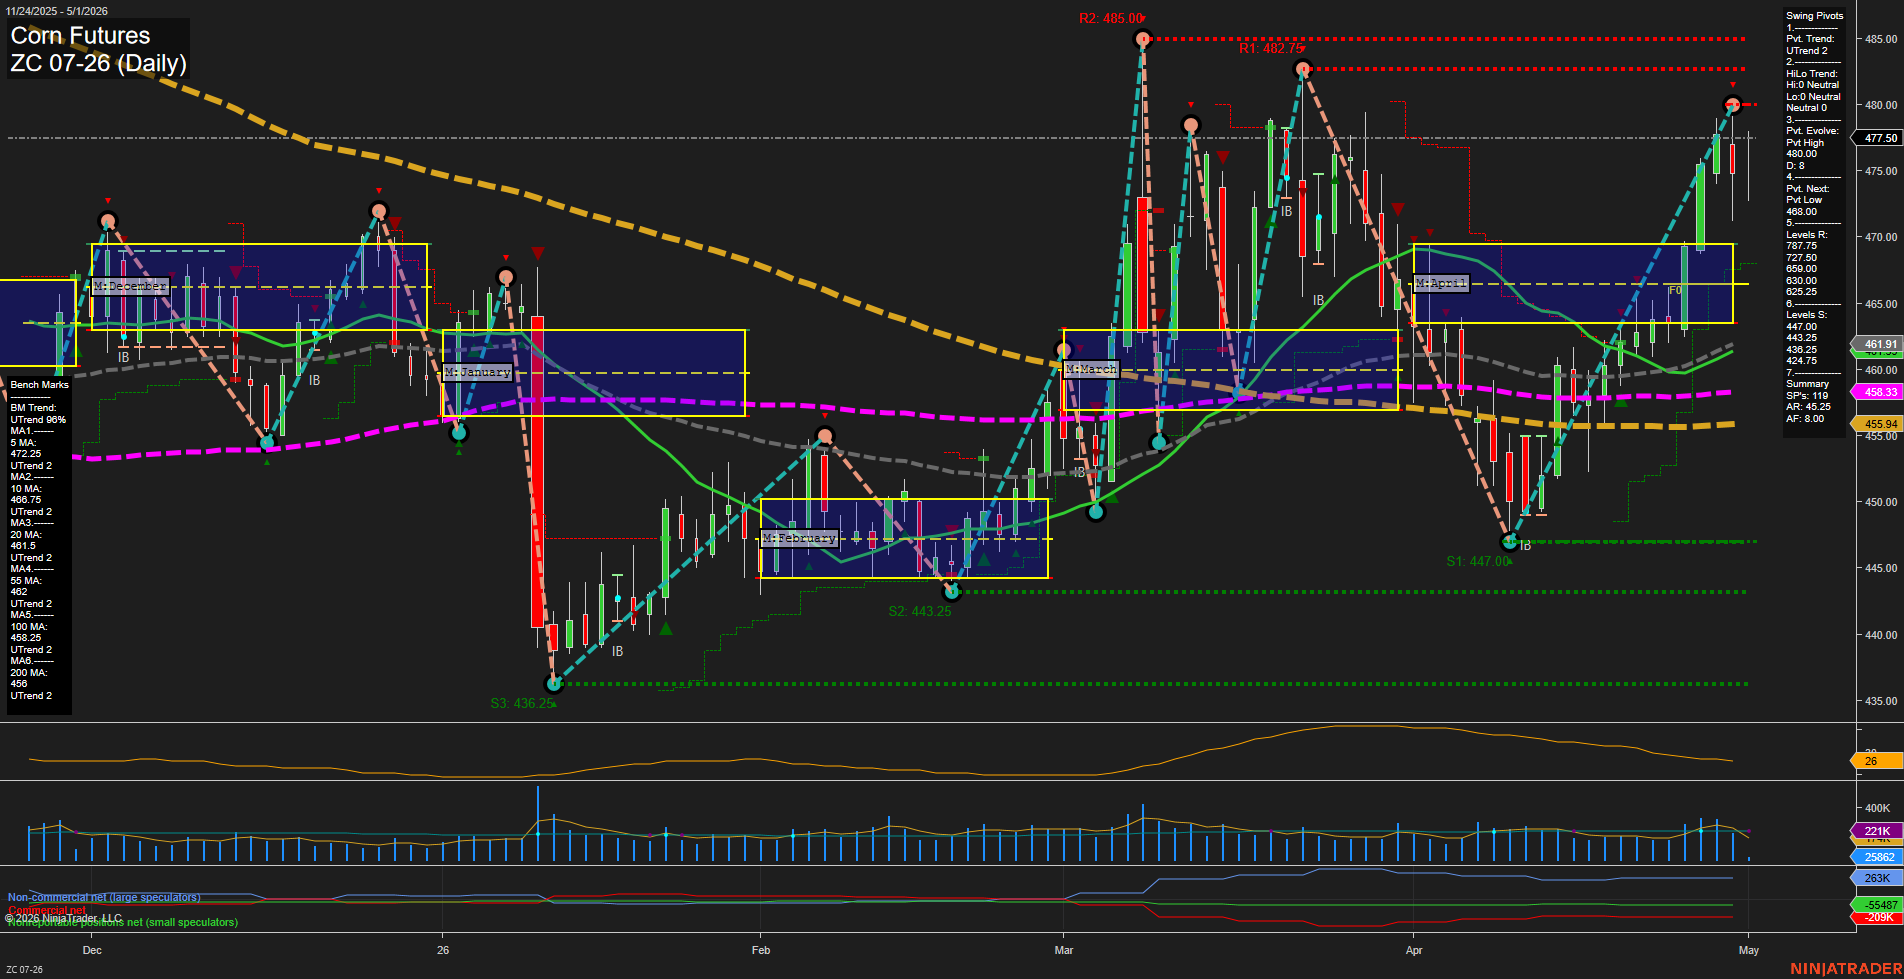Click the "5 MA: 472.25" entry
Viewport: 1904px width, 979px height.
click(26, 448)
